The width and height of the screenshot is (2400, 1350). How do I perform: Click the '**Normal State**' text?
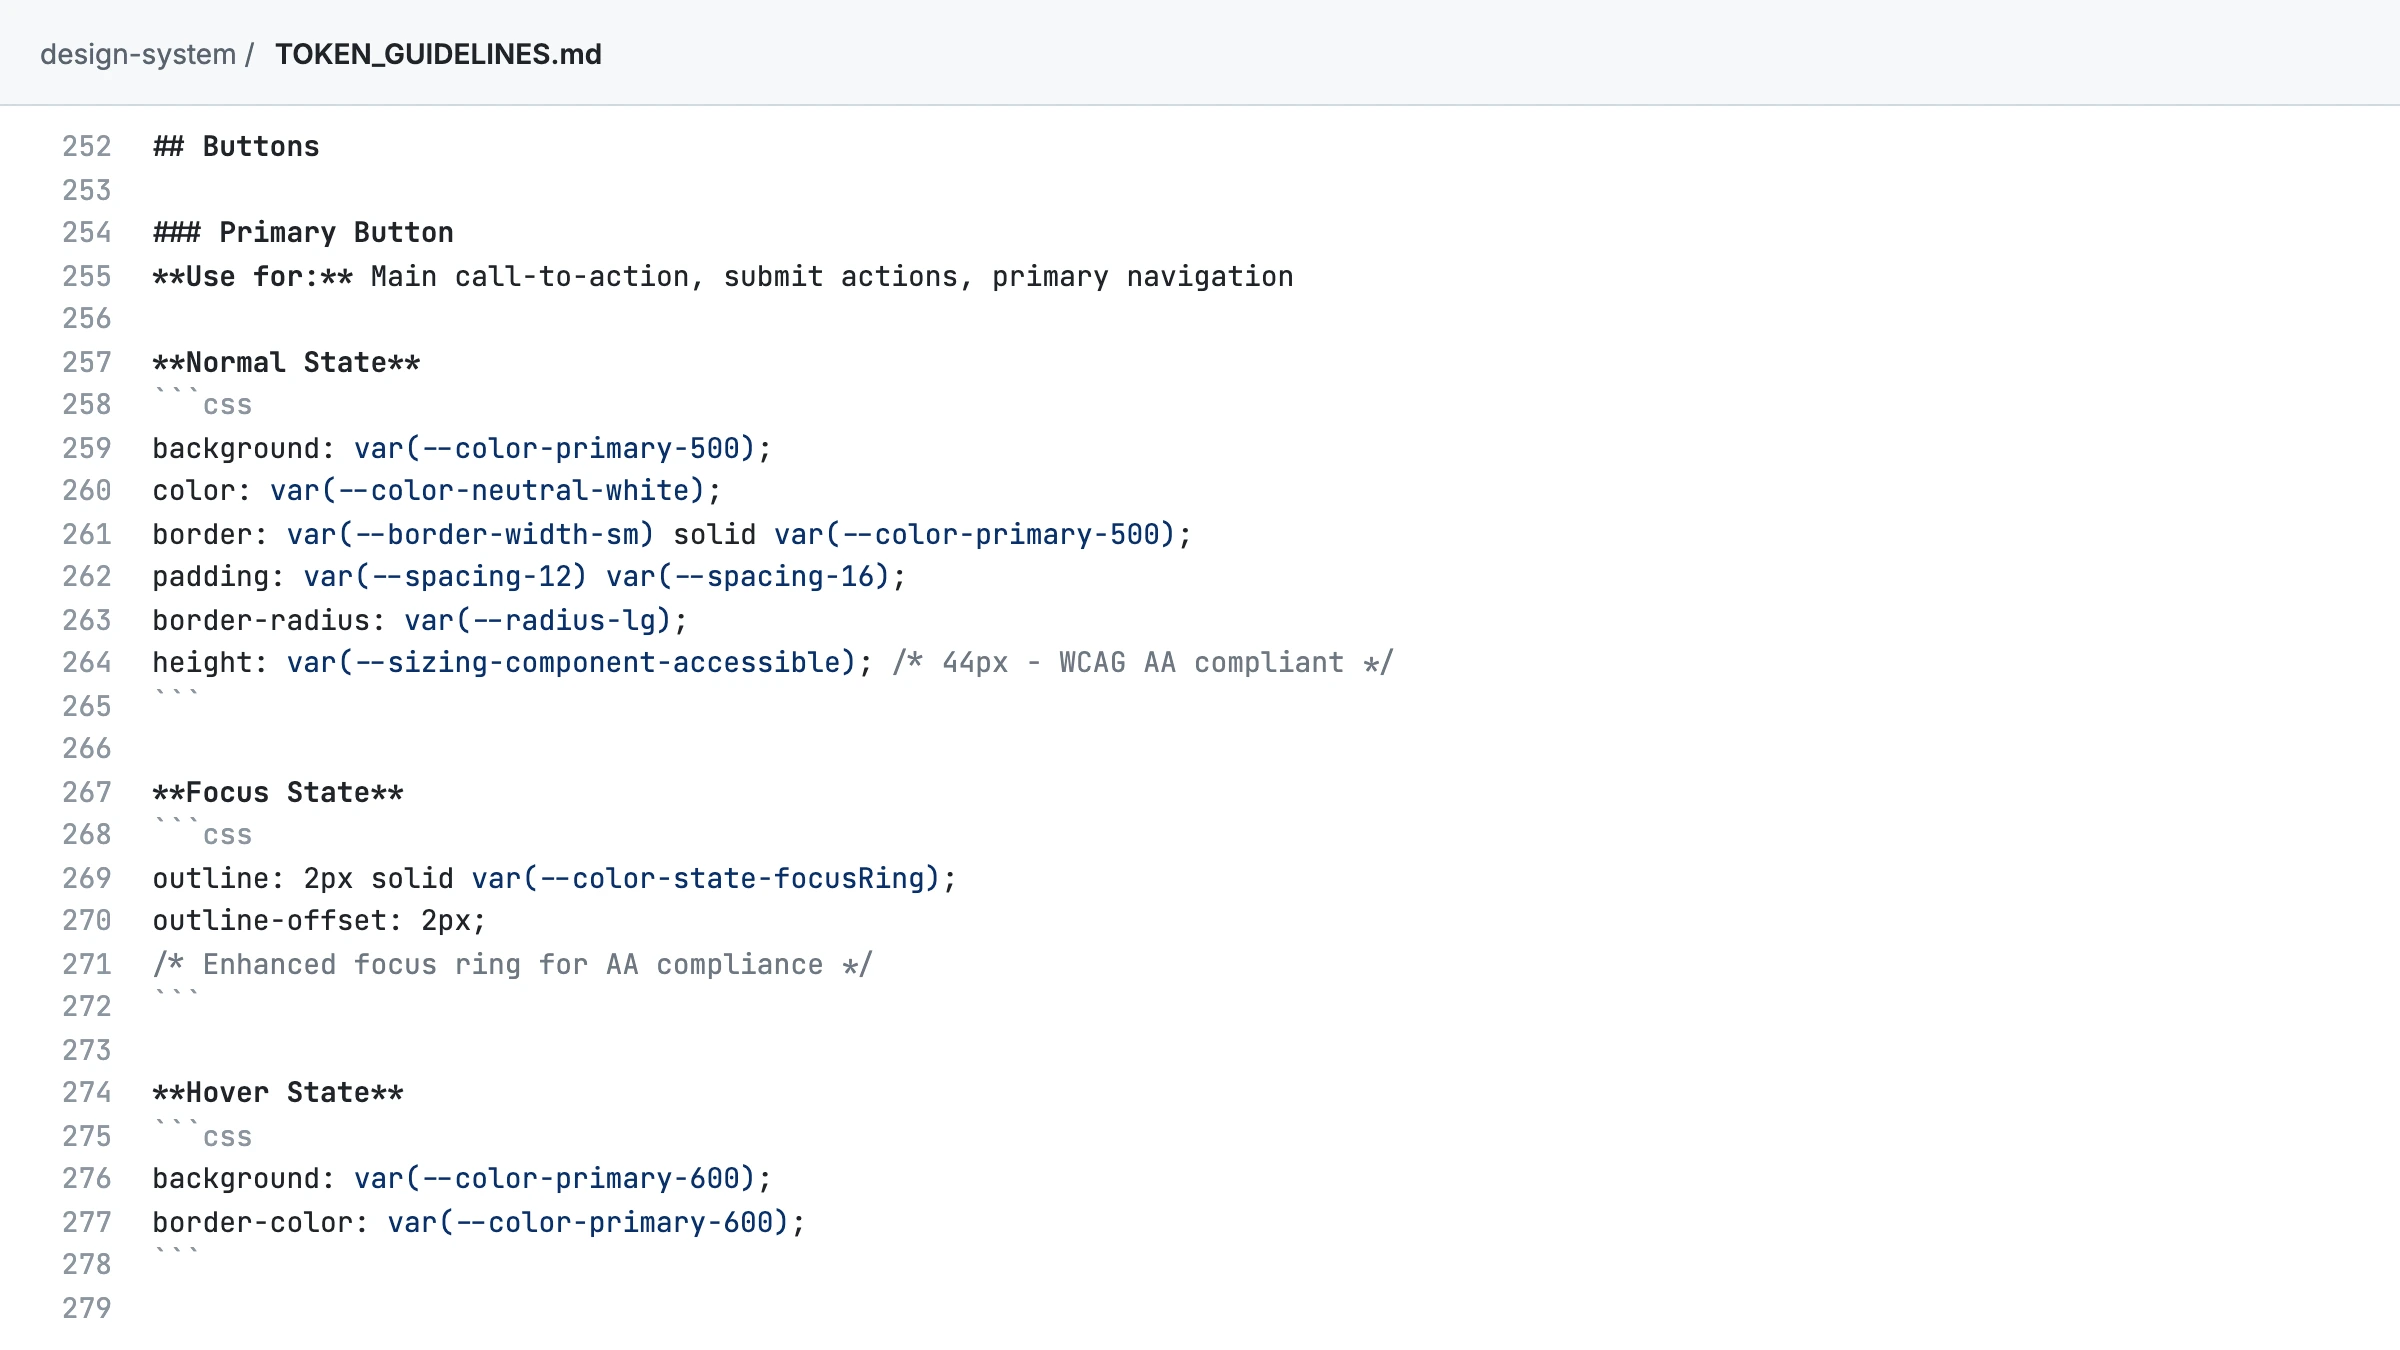point(286,363)
